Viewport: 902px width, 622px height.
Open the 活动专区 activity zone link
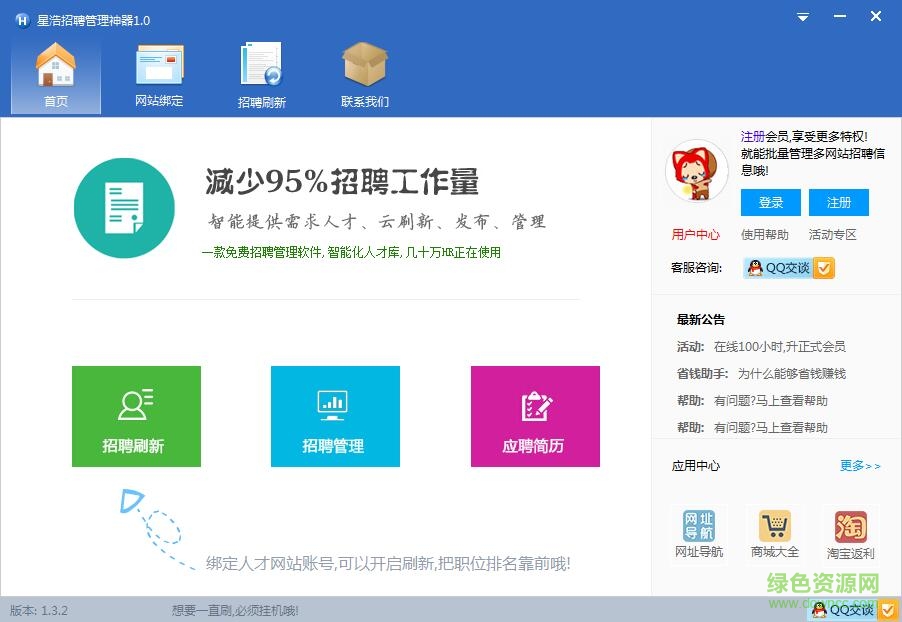(834, 234)
